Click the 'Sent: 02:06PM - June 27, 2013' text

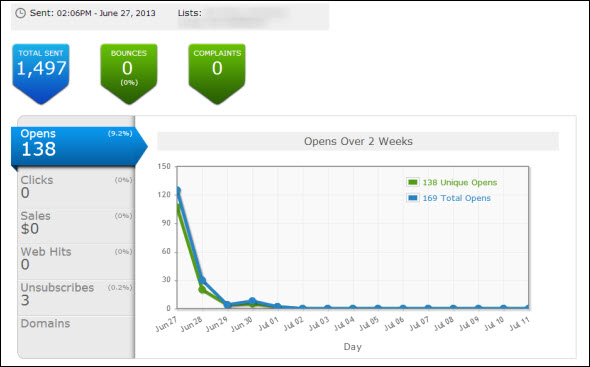point(93,13)
